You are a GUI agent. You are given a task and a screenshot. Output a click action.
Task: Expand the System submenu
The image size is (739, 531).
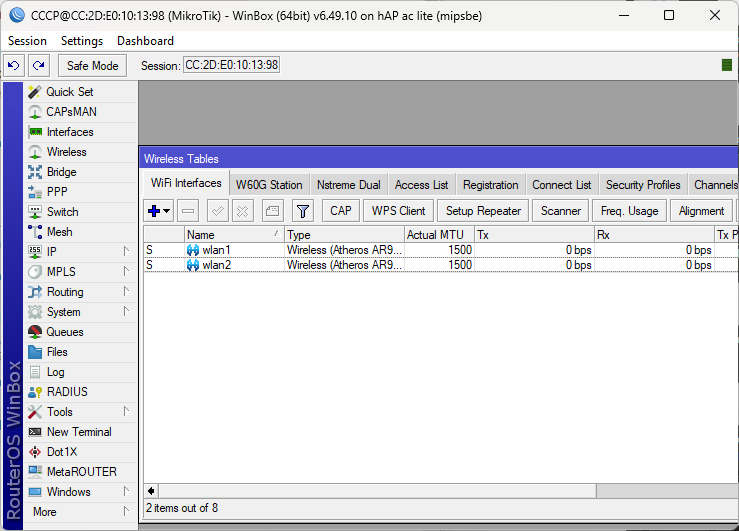81,312
